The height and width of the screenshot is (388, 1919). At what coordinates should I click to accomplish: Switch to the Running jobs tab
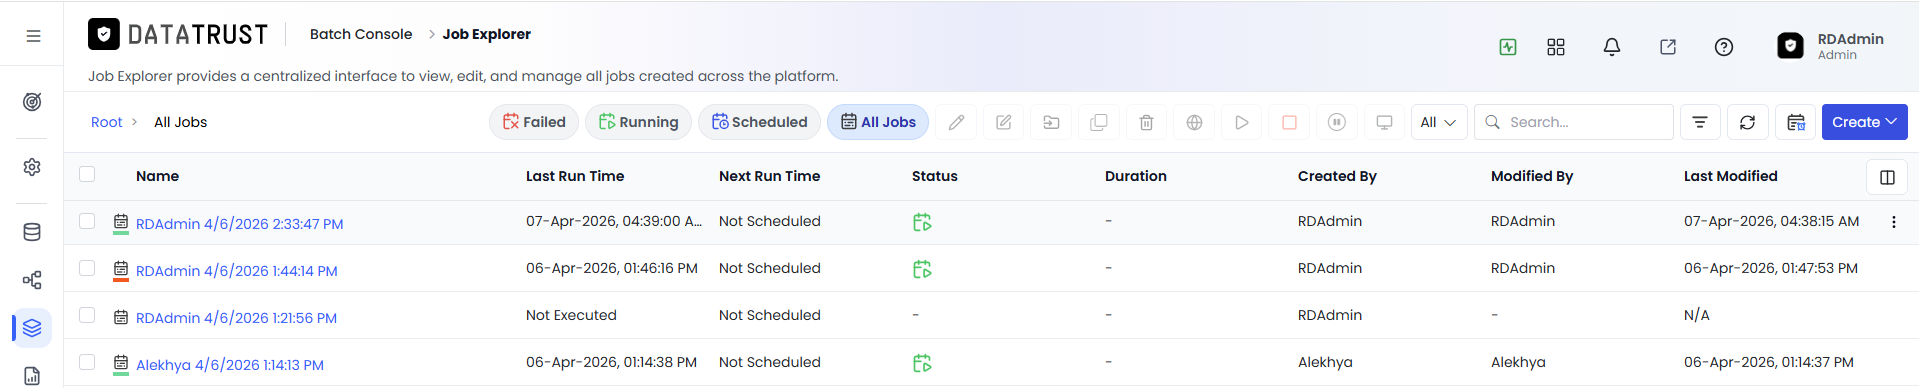[x=638, y=122]
